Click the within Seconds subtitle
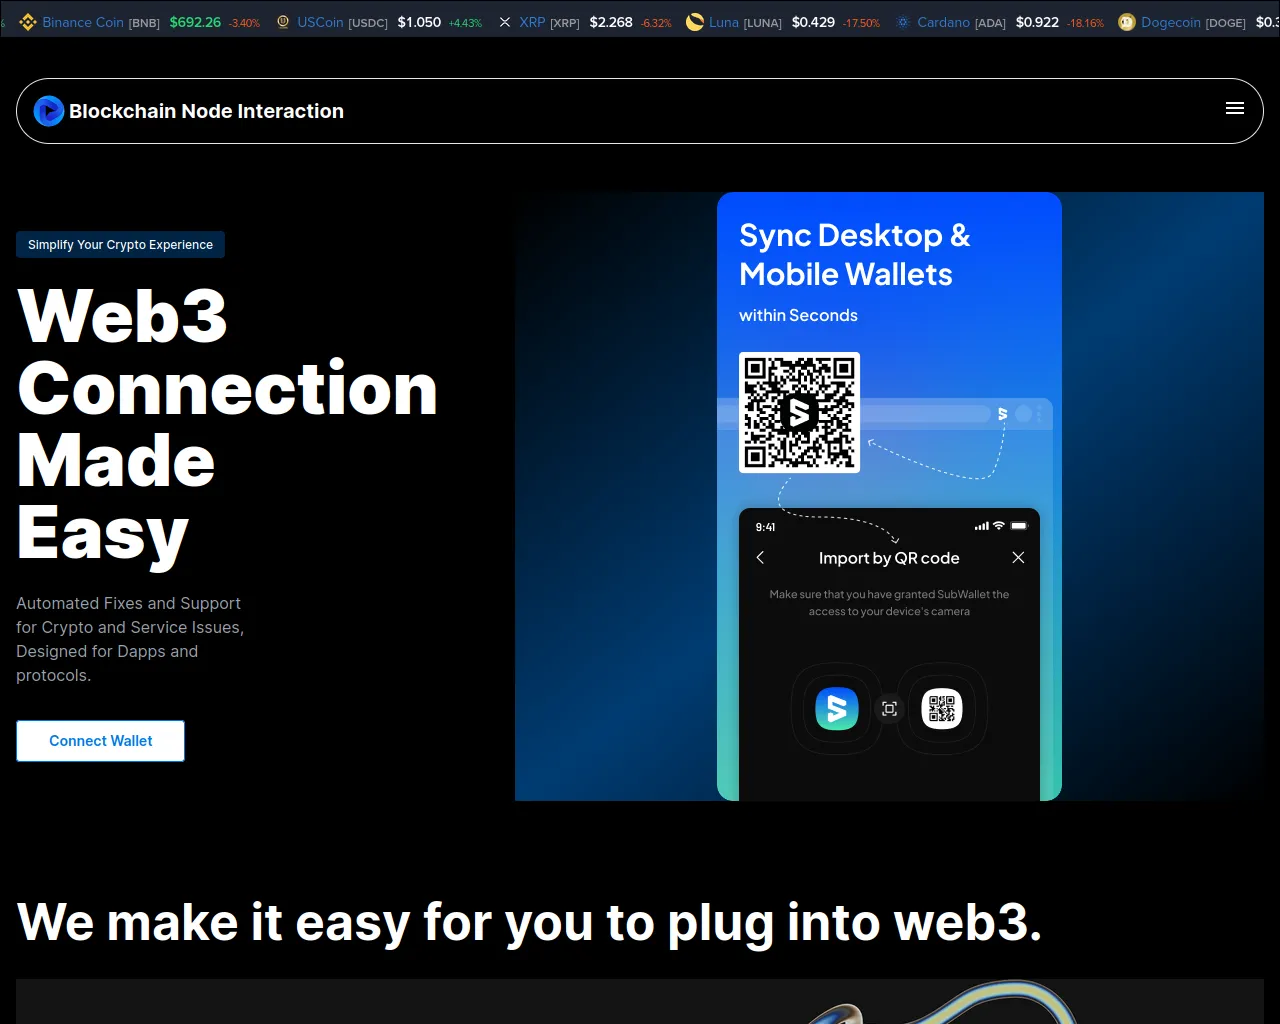 798,315
